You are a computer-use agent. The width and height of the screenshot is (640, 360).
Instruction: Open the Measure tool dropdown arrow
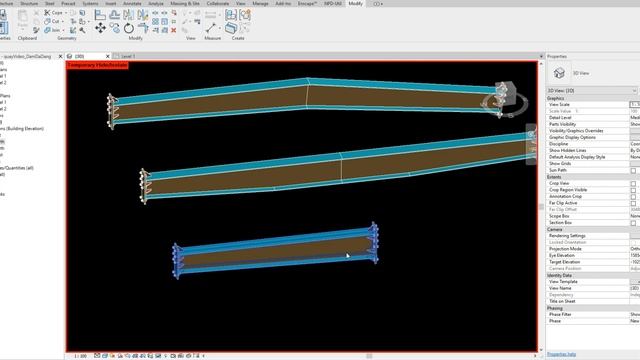pos(220,28)
